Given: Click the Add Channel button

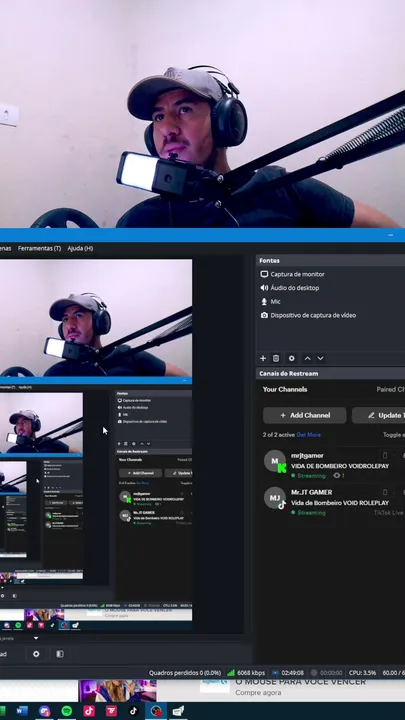Looking at the screenshot, I should (x=304, y=415).
